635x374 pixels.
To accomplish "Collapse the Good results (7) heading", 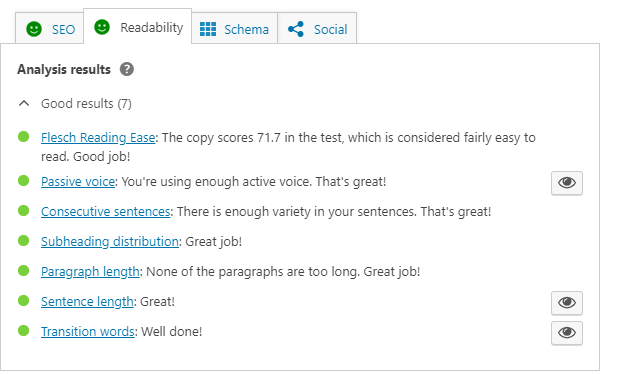I will click(x=86, y=104).
